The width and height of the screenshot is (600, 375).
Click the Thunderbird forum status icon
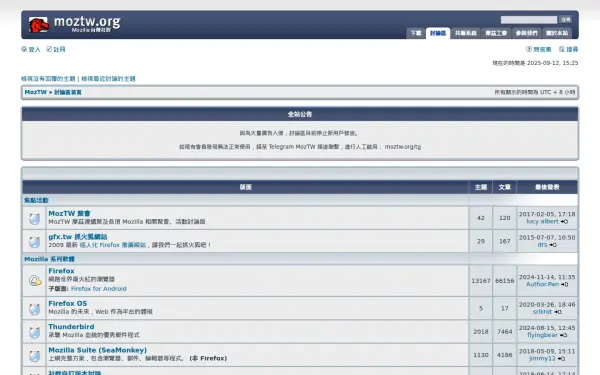34,332
